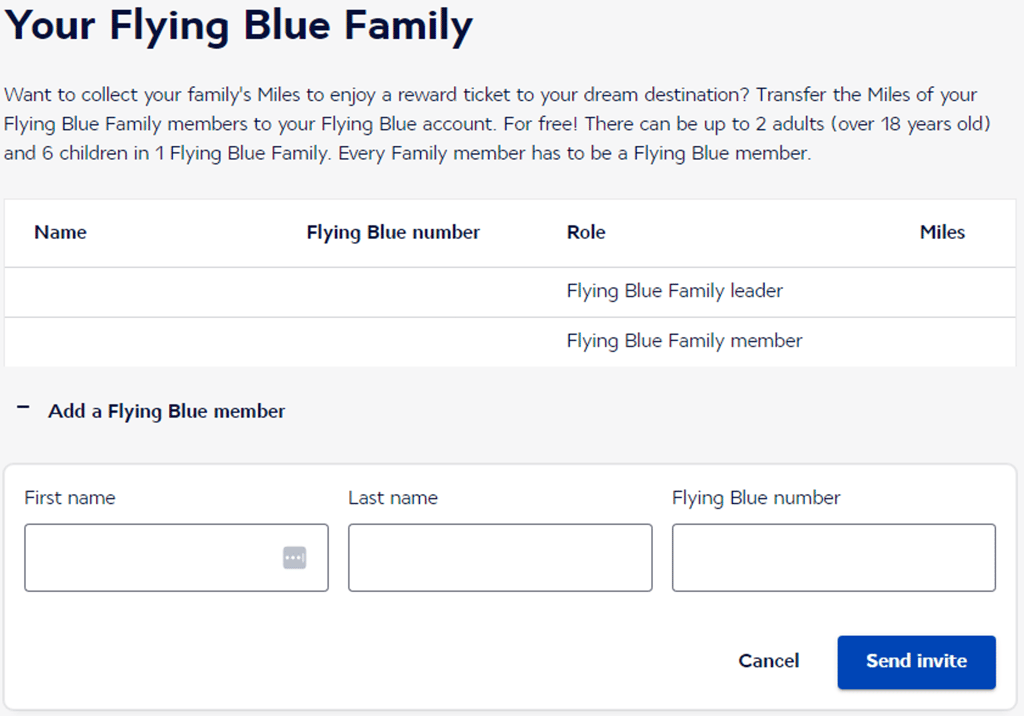Click the Last name field label

click(393, 498)
